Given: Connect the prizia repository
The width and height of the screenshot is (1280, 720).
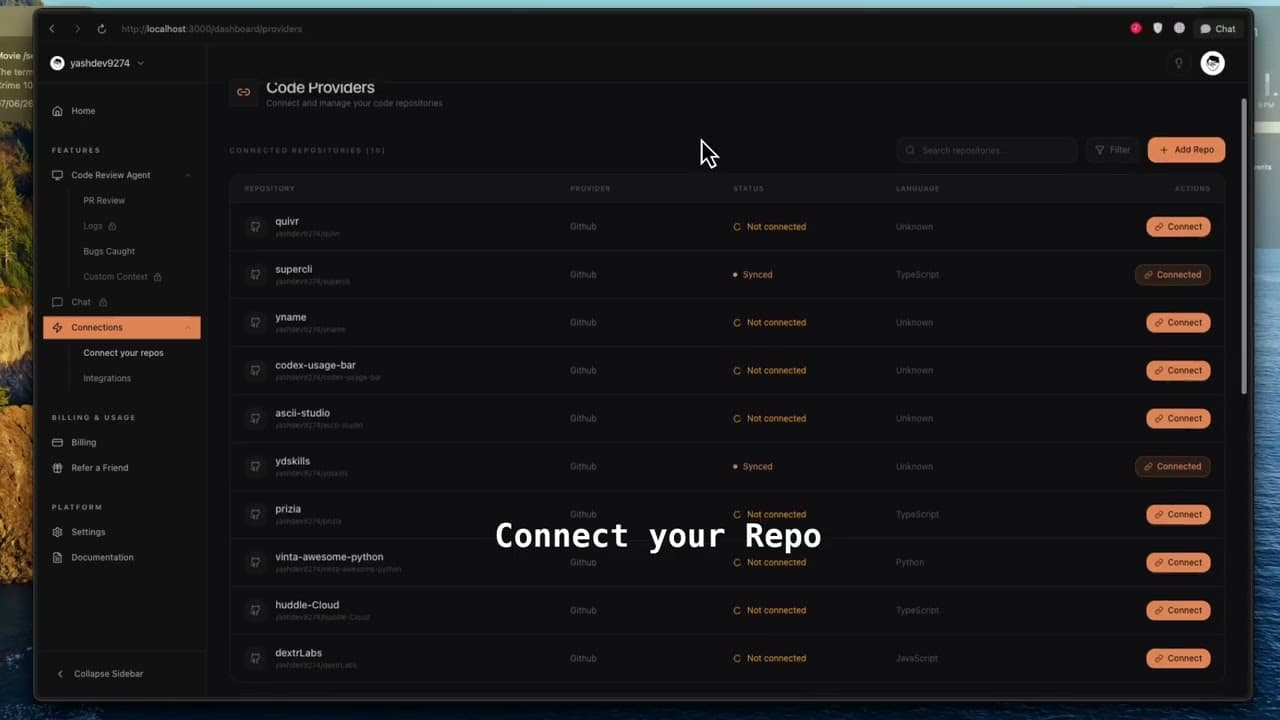Looking at the screenshot, I should (x=1178, y=515).
